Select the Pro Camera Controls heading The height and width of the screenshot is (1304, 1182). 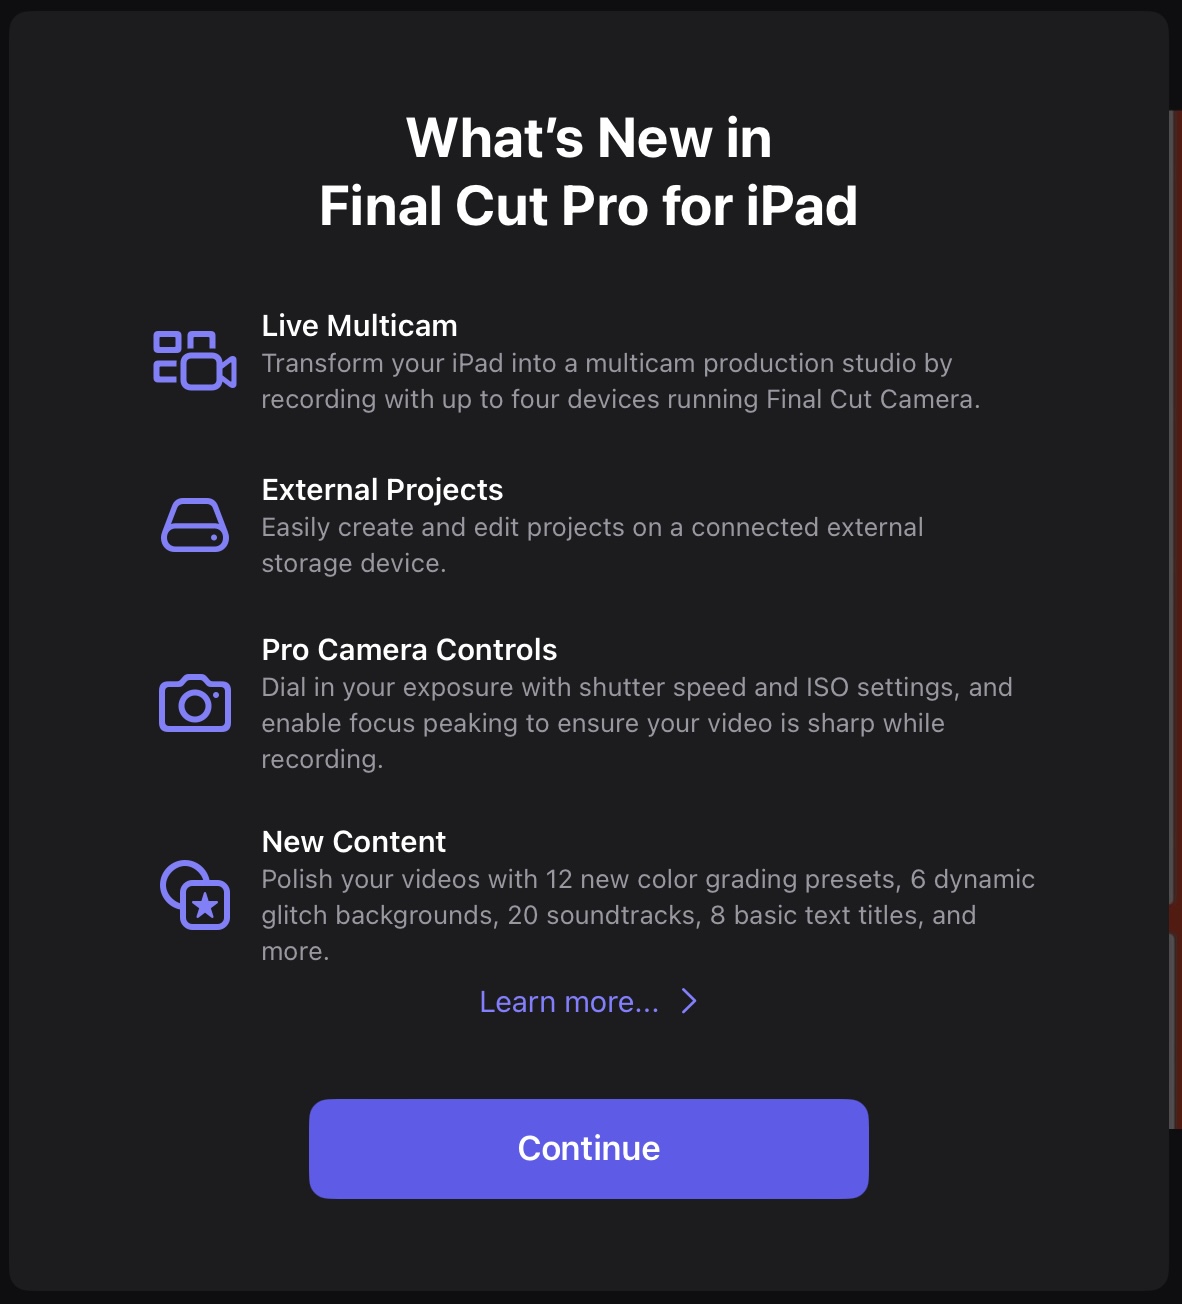tap(409, 650)
